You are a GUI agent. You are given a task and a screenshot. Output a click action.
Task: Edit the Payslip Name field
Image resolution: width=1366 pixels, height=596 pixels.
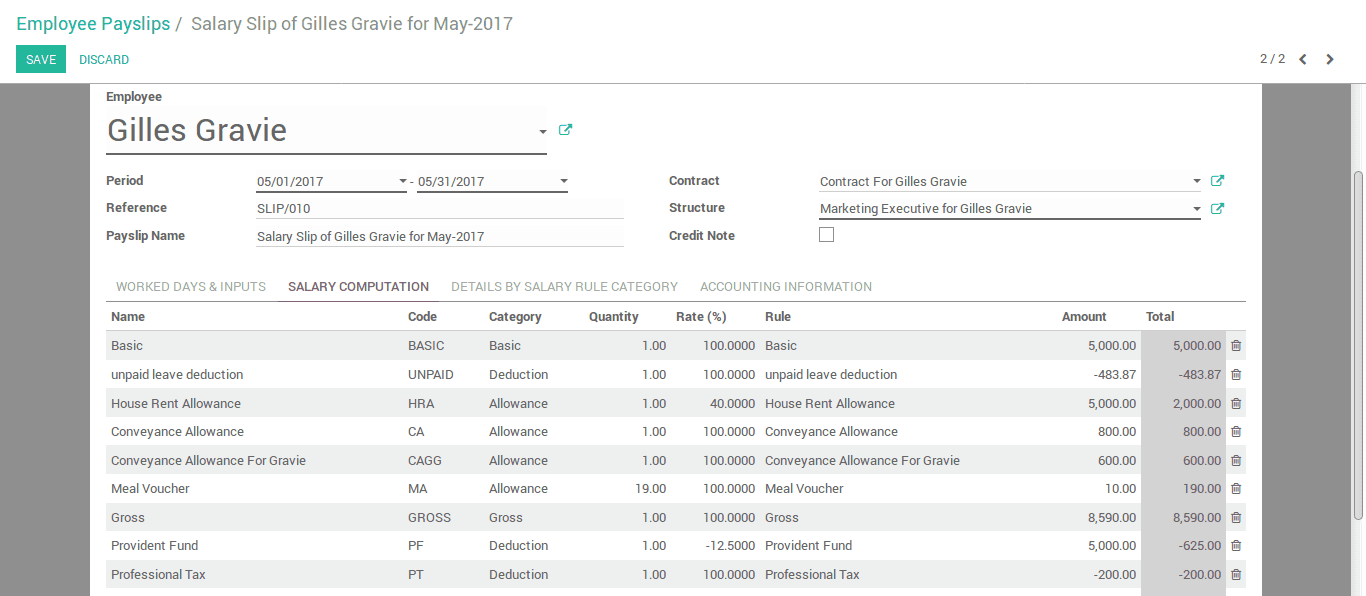pos(440,236)
